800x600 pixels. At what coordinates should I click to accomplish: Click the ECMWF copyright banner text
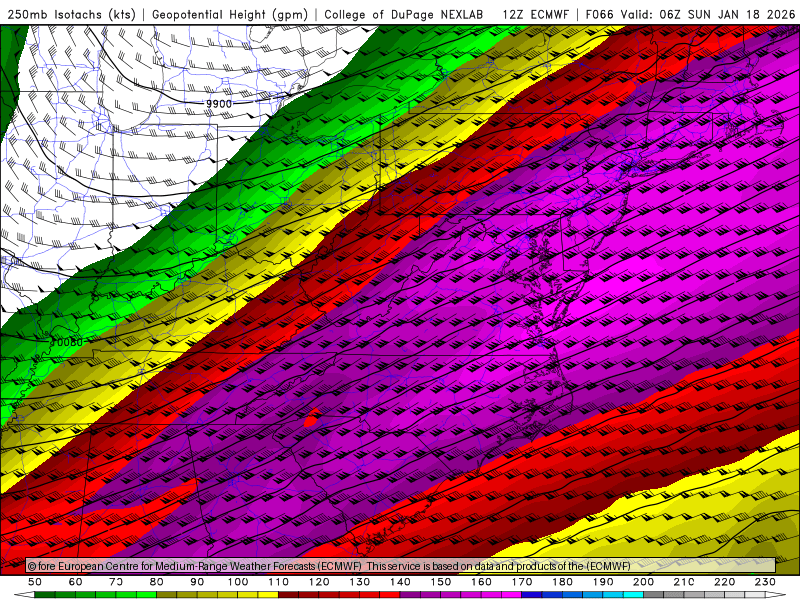(x=329, y=566)
